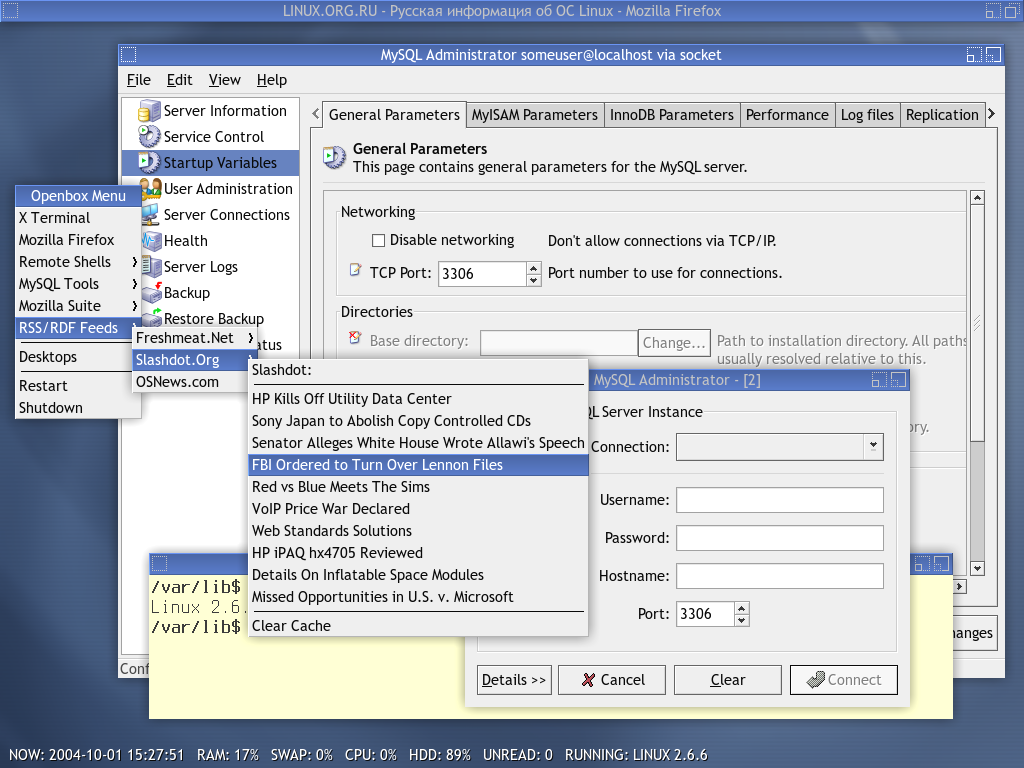Click the Hostname input field
Screen dimensions: 1024x768
point(780,576)
